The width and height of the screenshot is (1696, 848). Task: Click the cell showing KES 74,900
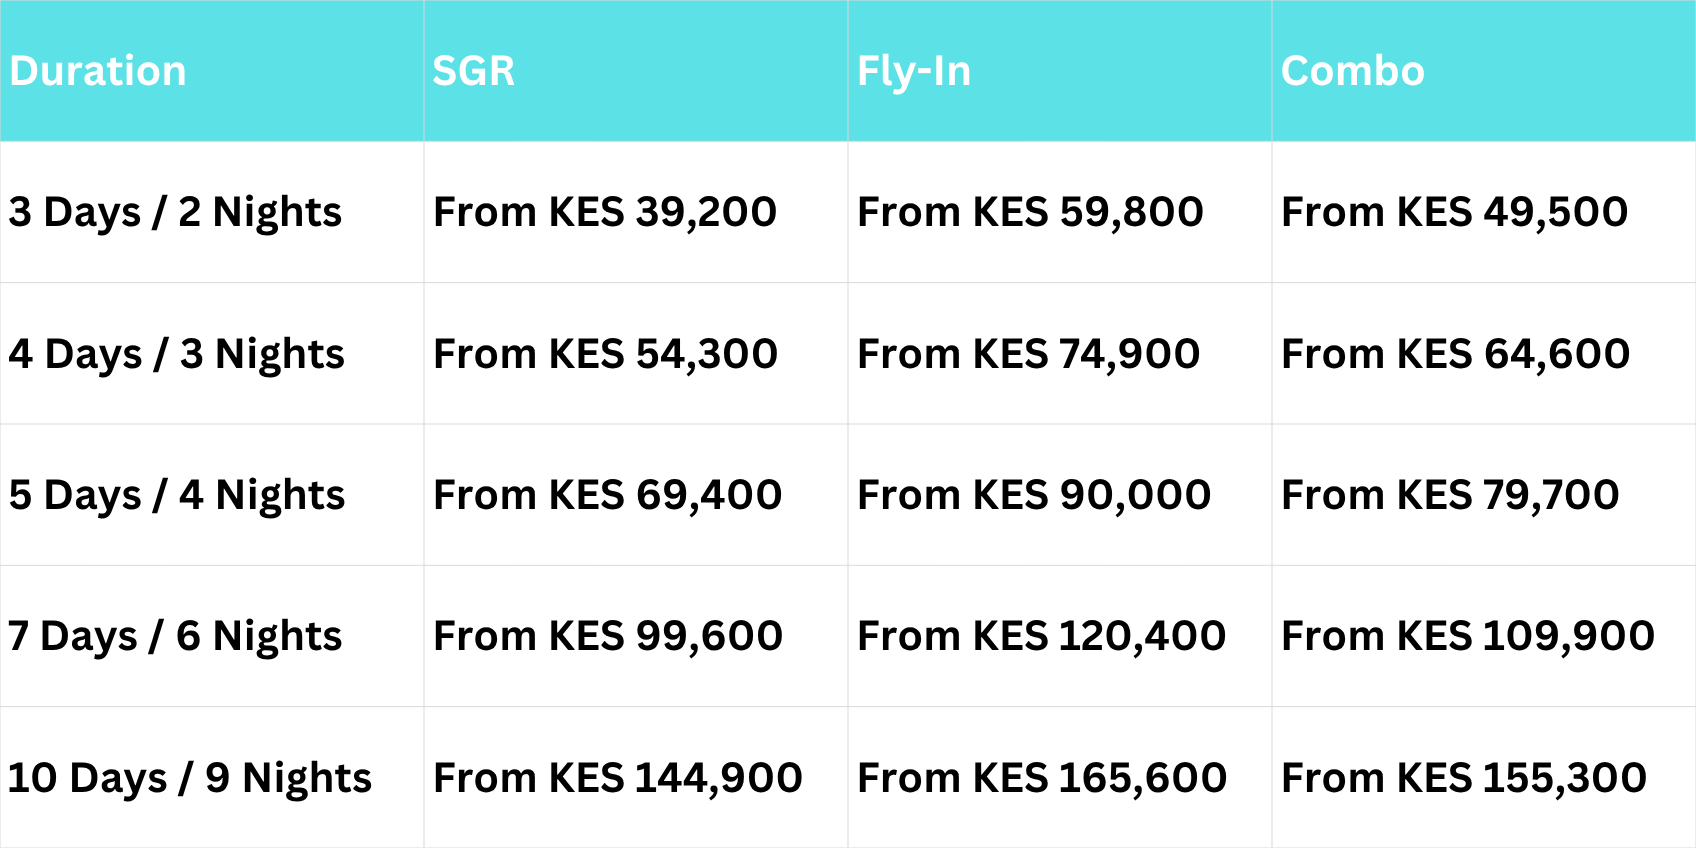coord(1028,354)
